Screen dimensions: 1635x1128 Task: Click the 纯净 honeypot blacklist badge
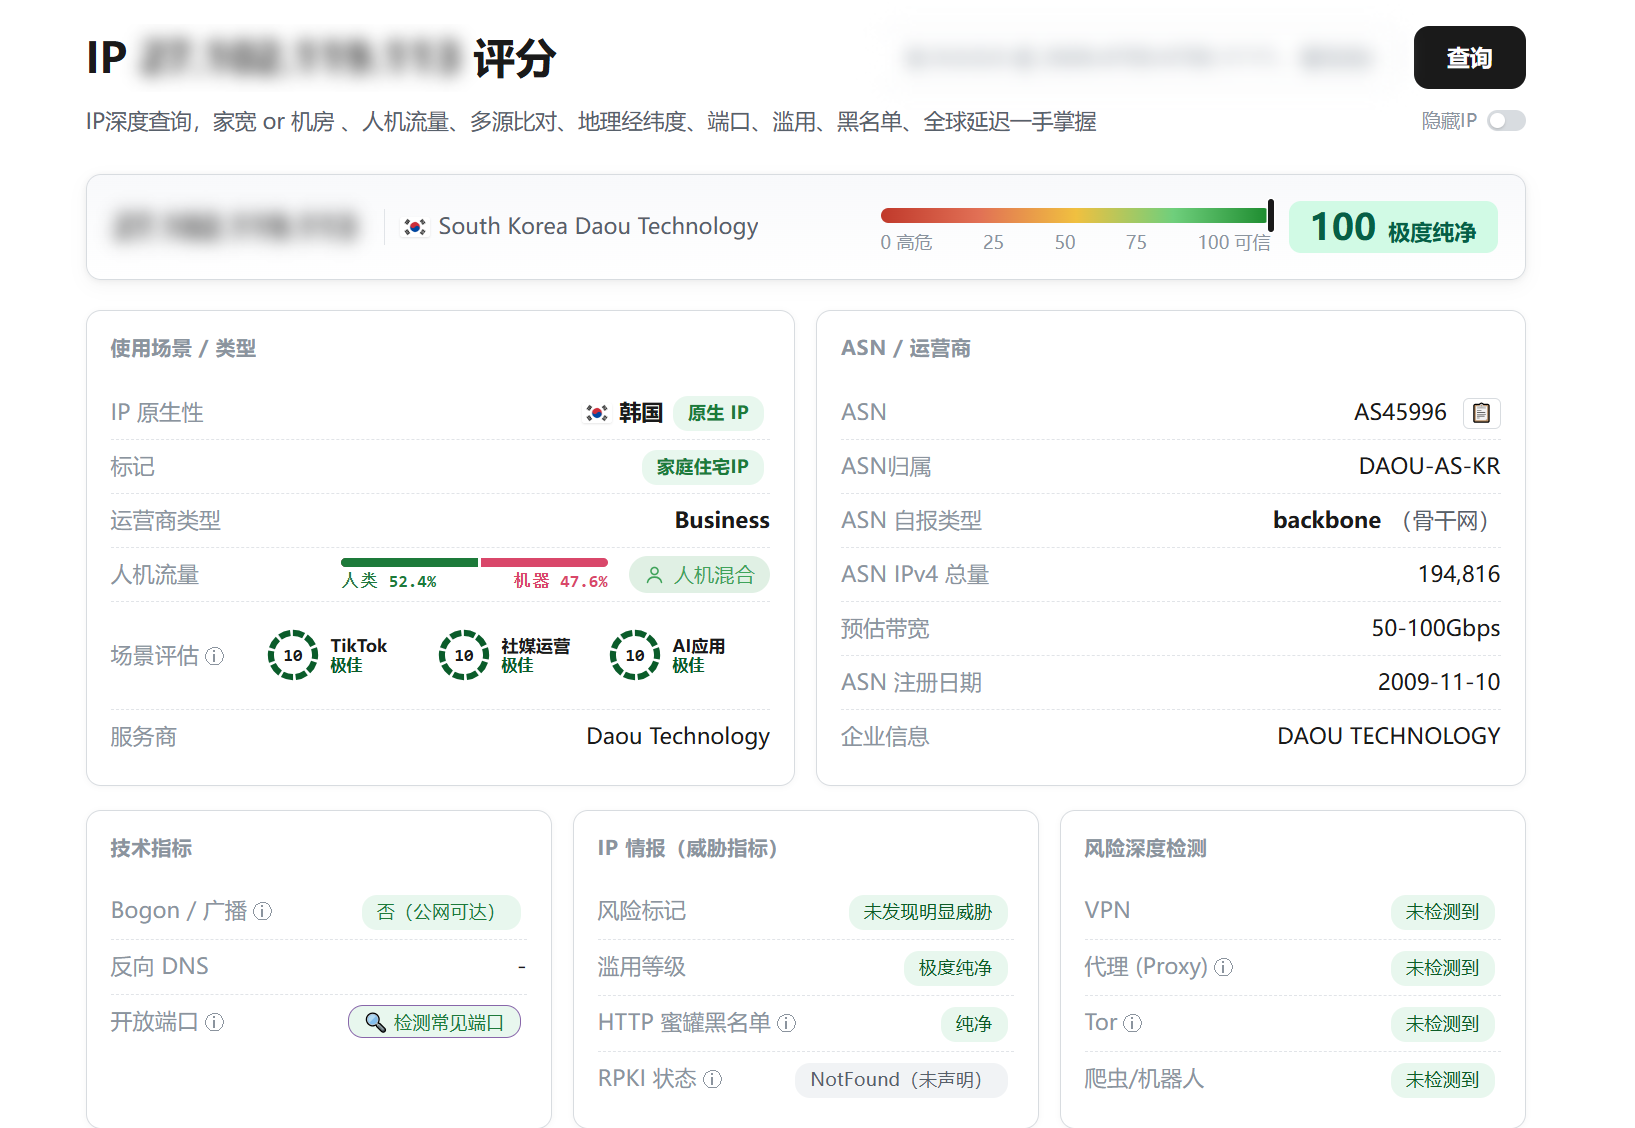click(x=973, y=1024)
